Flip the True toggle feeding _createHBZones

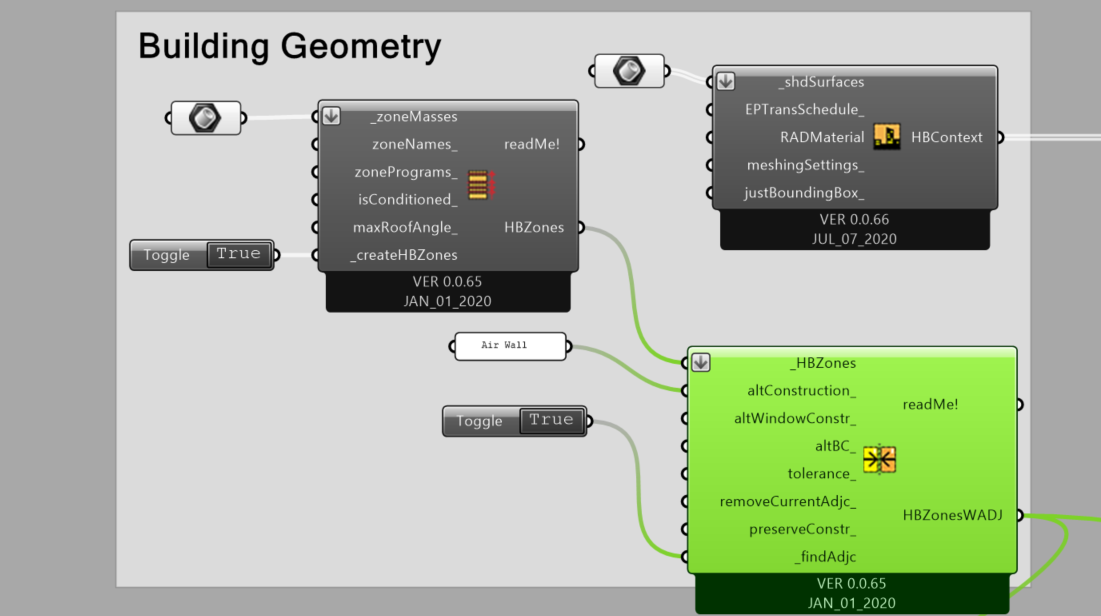click(239, 254)
